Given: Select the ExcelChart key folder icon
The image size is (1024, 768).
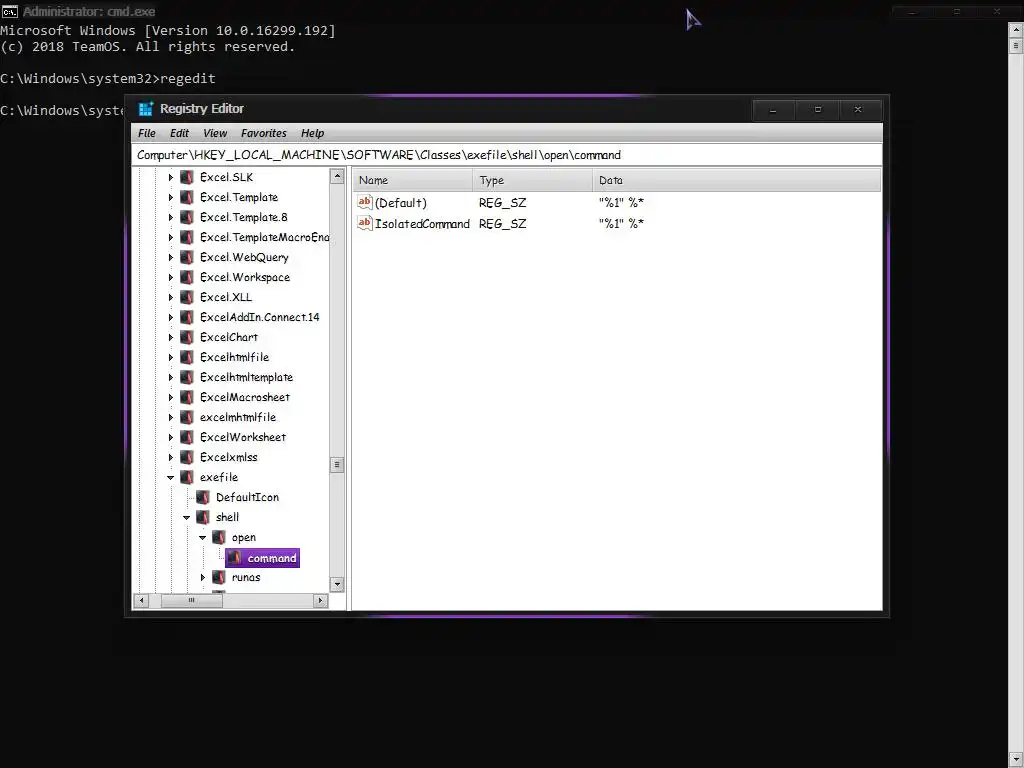Looking at the screenshot, I should pos(187,337).
